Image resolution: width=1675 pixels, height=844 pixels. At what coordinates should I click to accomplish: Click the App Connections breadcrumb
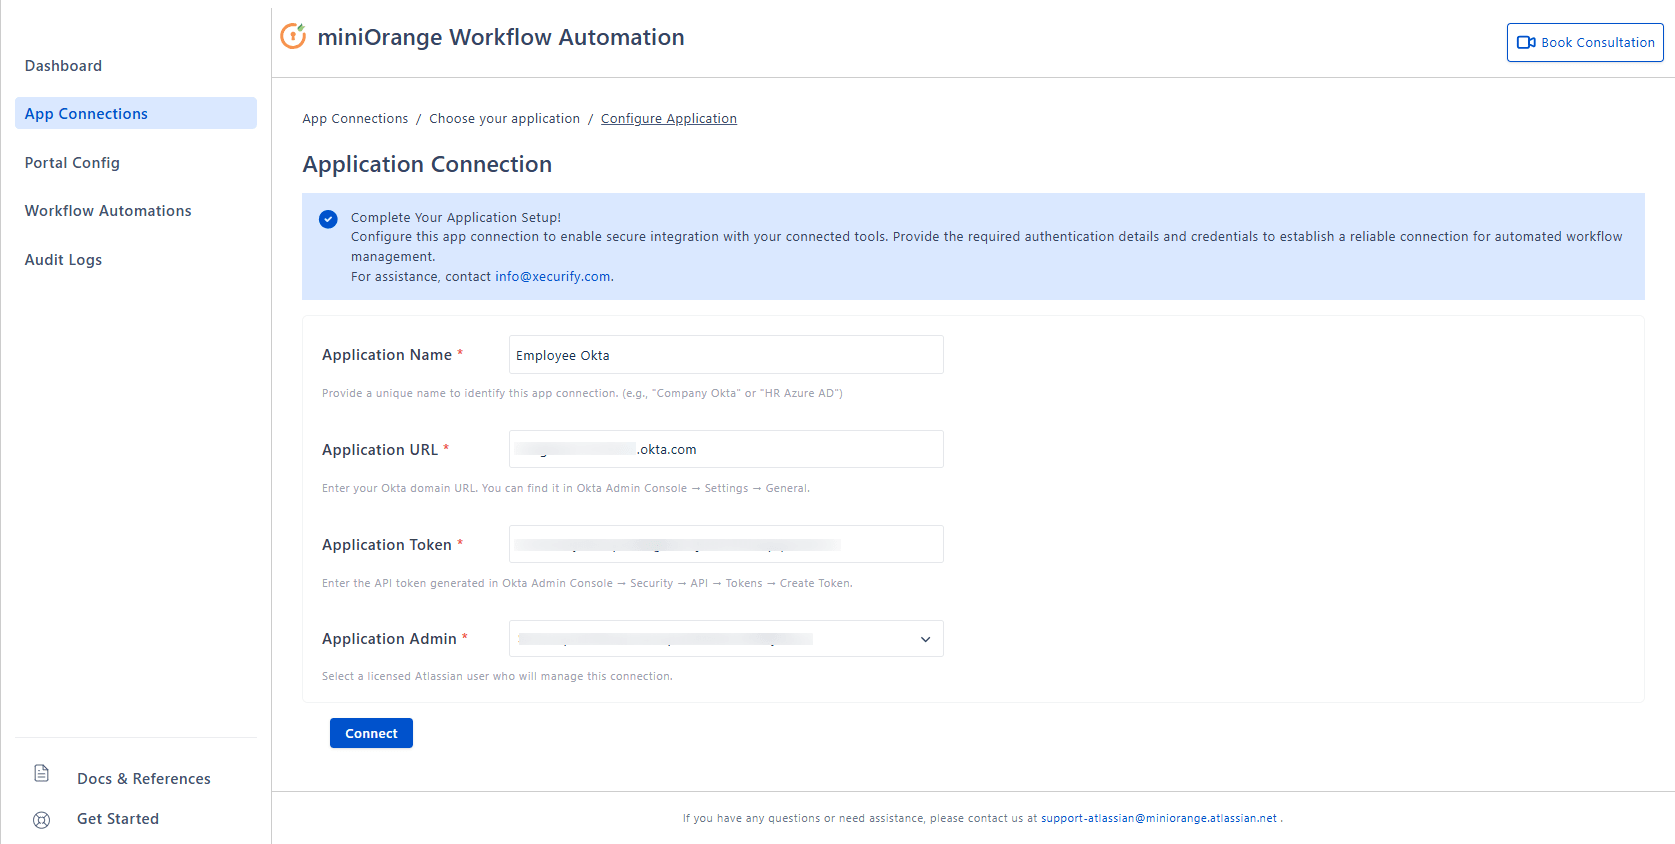(355, 118)
